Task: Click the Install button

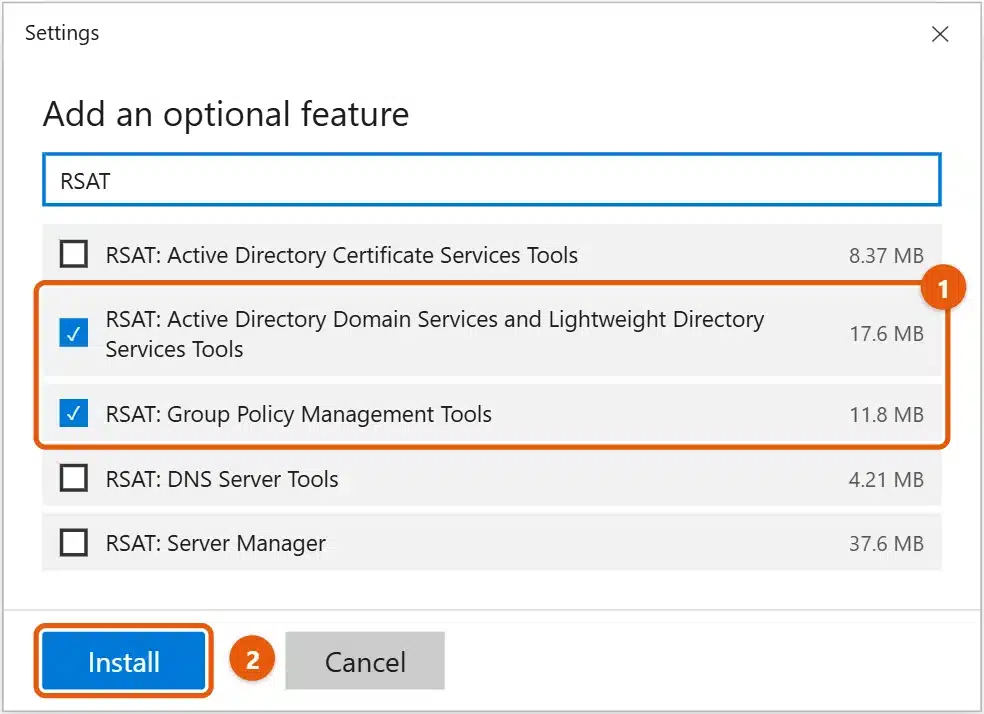Action: pos(124,661)
